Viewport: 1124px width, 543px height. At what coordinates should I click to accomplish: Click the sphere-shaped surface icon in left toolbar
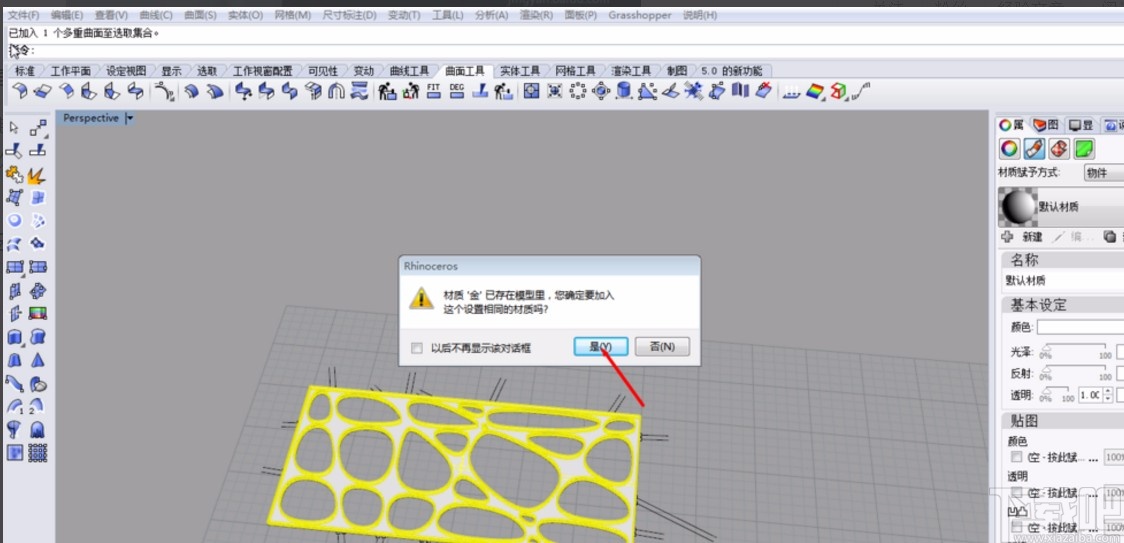point(15,220)
